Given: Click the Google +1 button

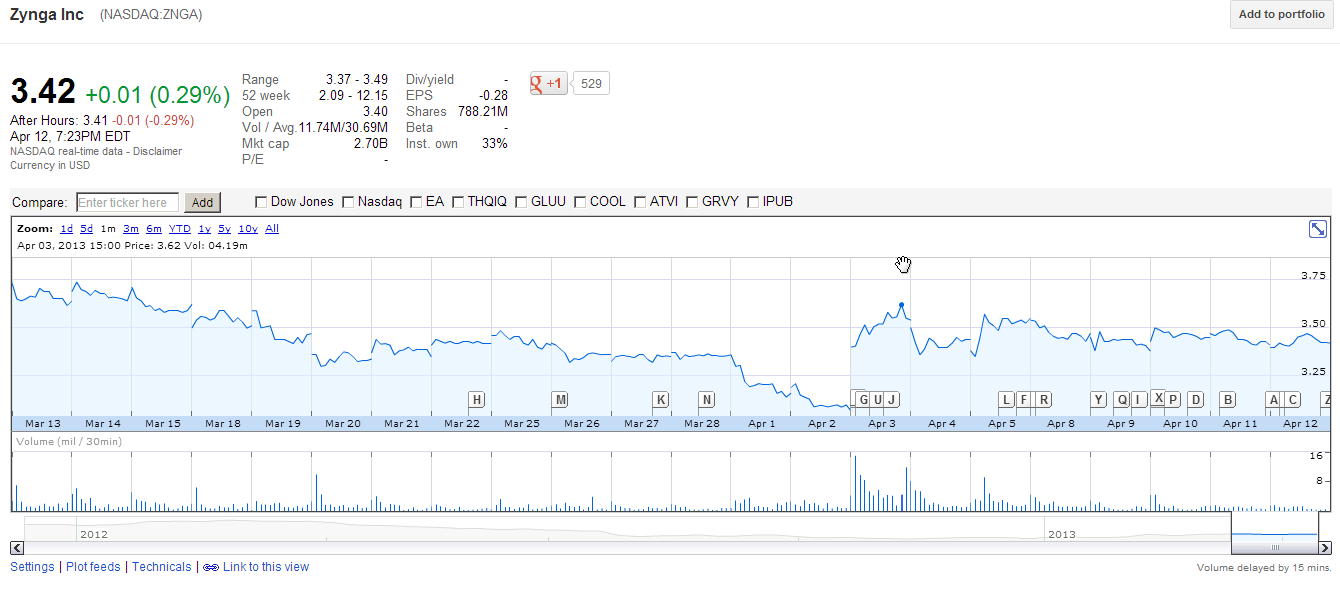Looking at the screenshot, I should tap(547, 83).
